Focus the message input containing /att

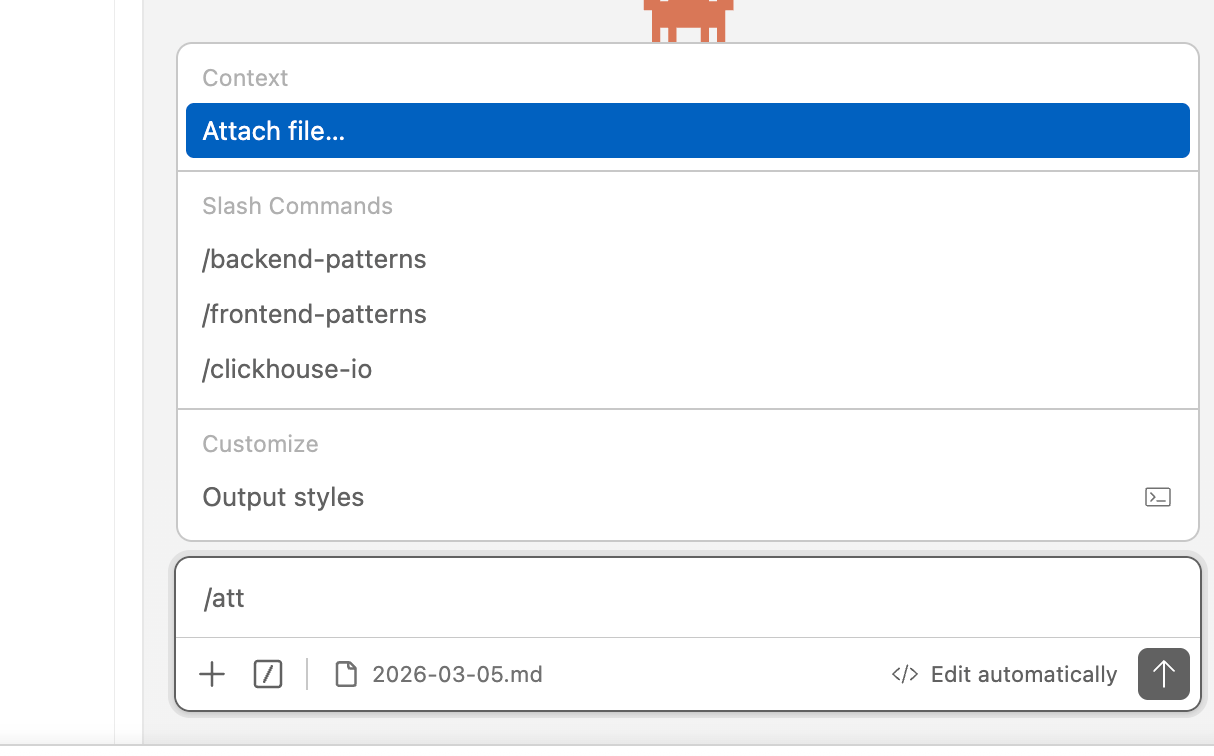tap(687, 599)
